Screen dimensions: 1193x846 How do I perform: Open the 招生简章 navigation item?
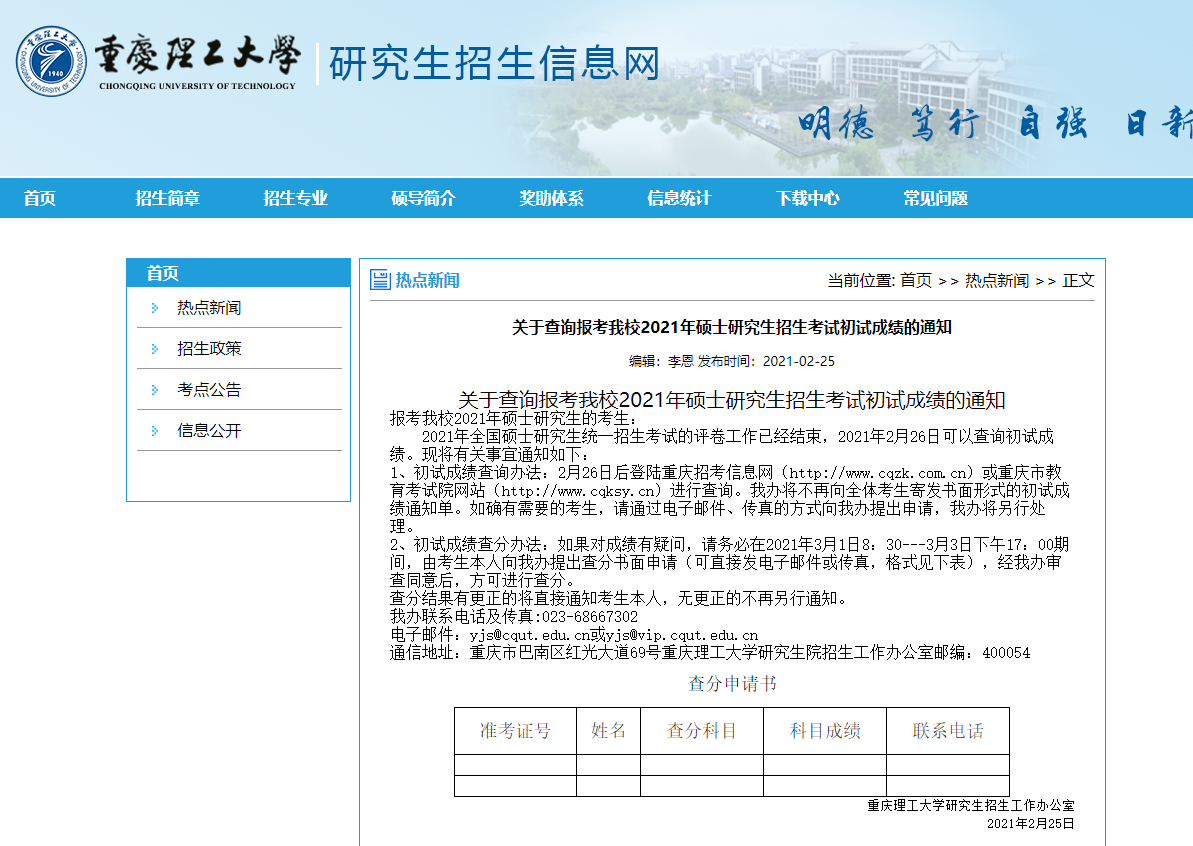[x=167, y=199]
